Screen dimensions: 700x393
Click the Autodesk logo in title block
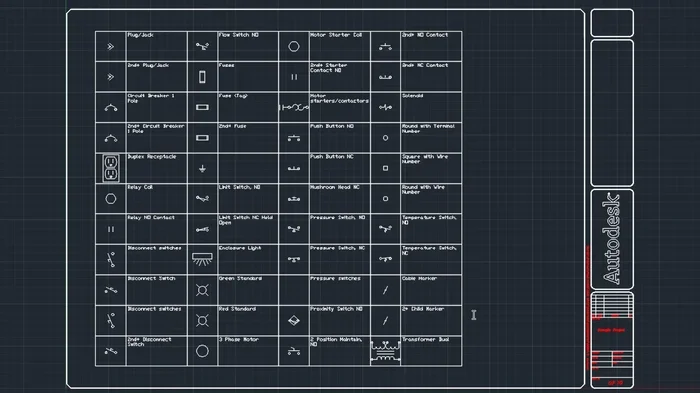(612, 239)
